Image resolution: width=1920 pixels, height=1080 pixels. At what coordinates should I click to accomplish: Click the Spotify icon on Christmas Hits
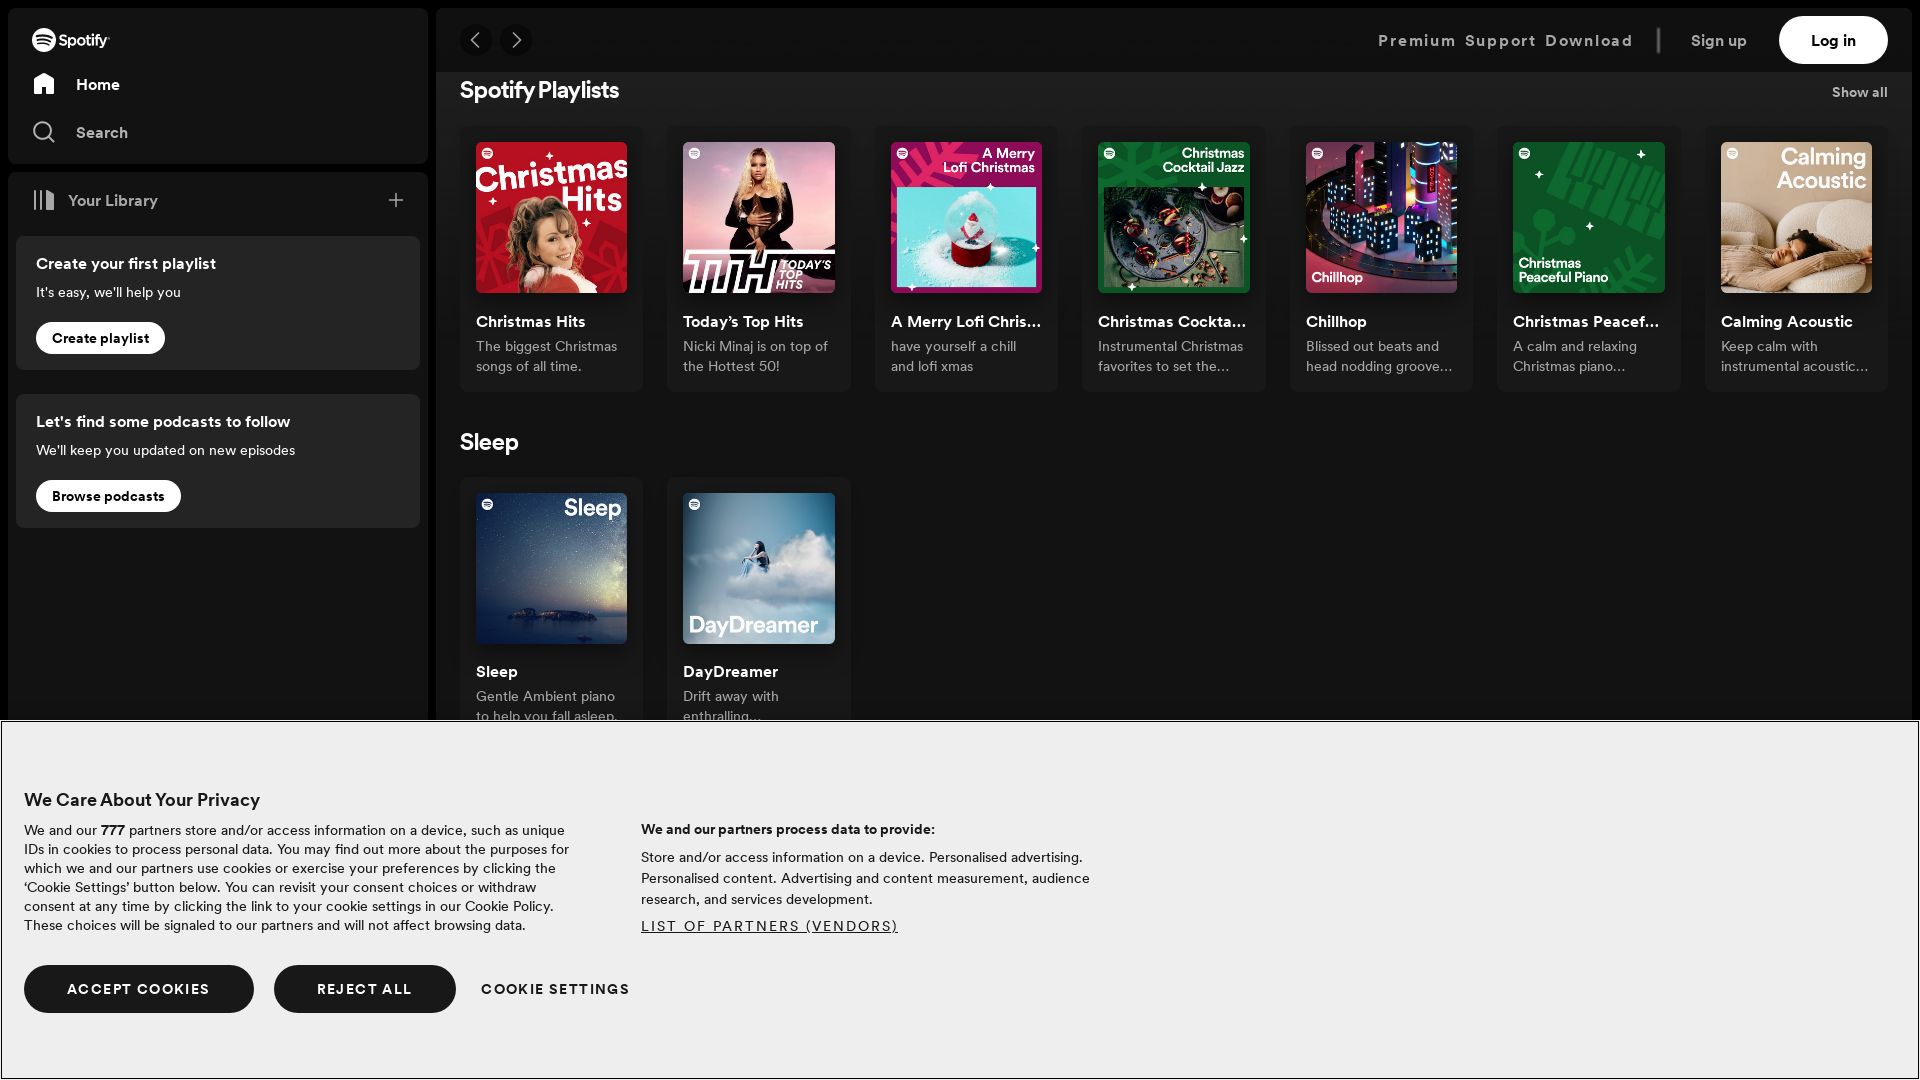[488, 154]
